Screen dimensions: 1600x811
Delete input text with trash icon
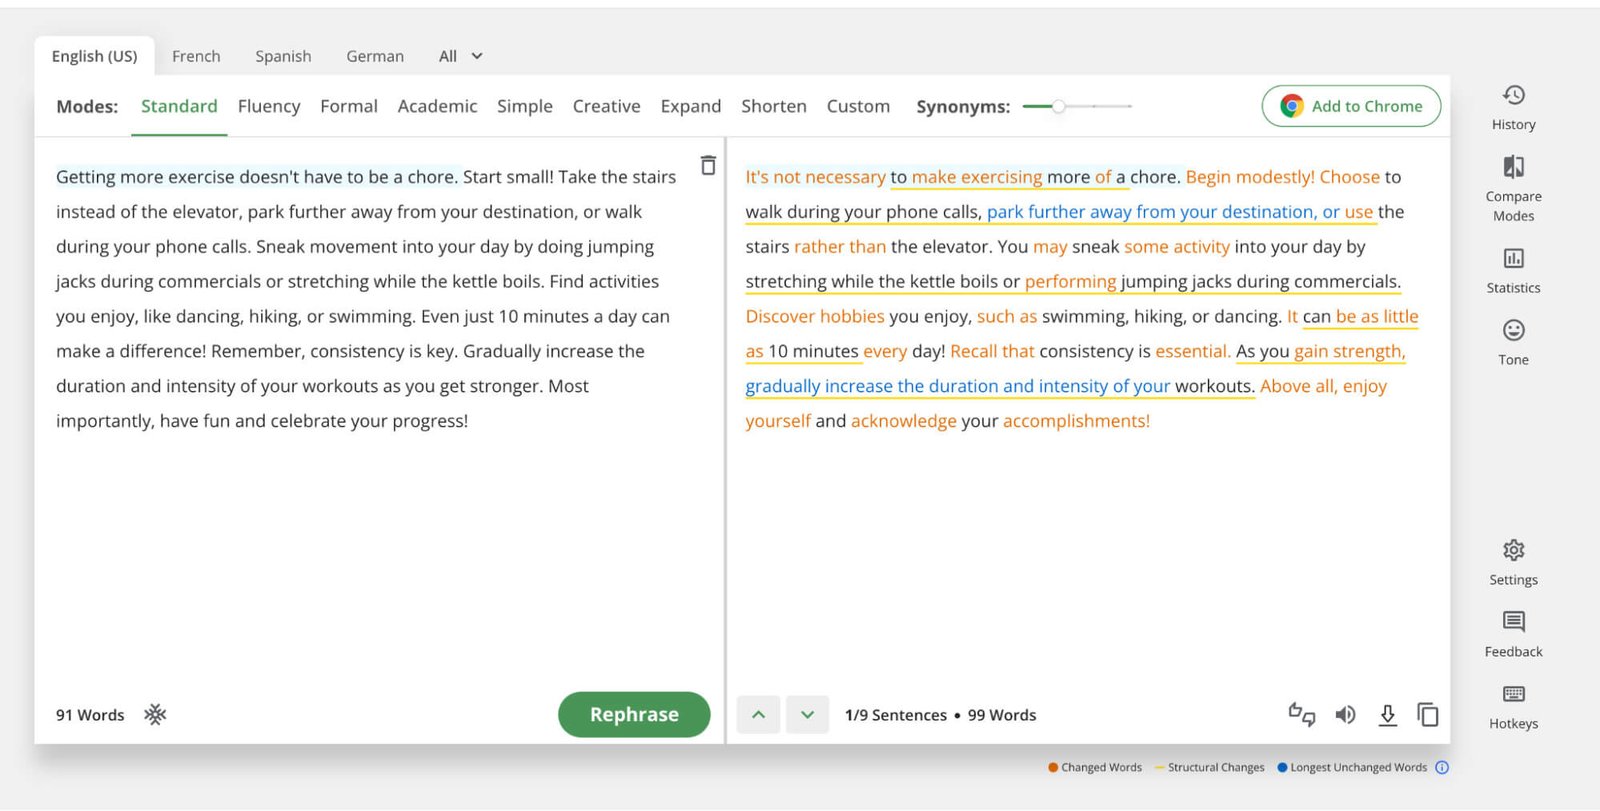708,166
